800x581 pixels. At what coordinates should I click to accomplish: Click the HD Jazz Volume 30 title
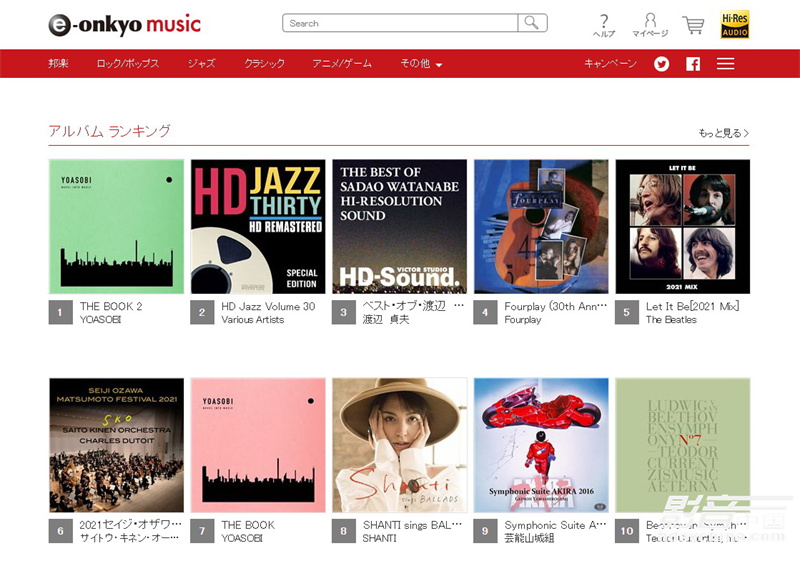268,307
